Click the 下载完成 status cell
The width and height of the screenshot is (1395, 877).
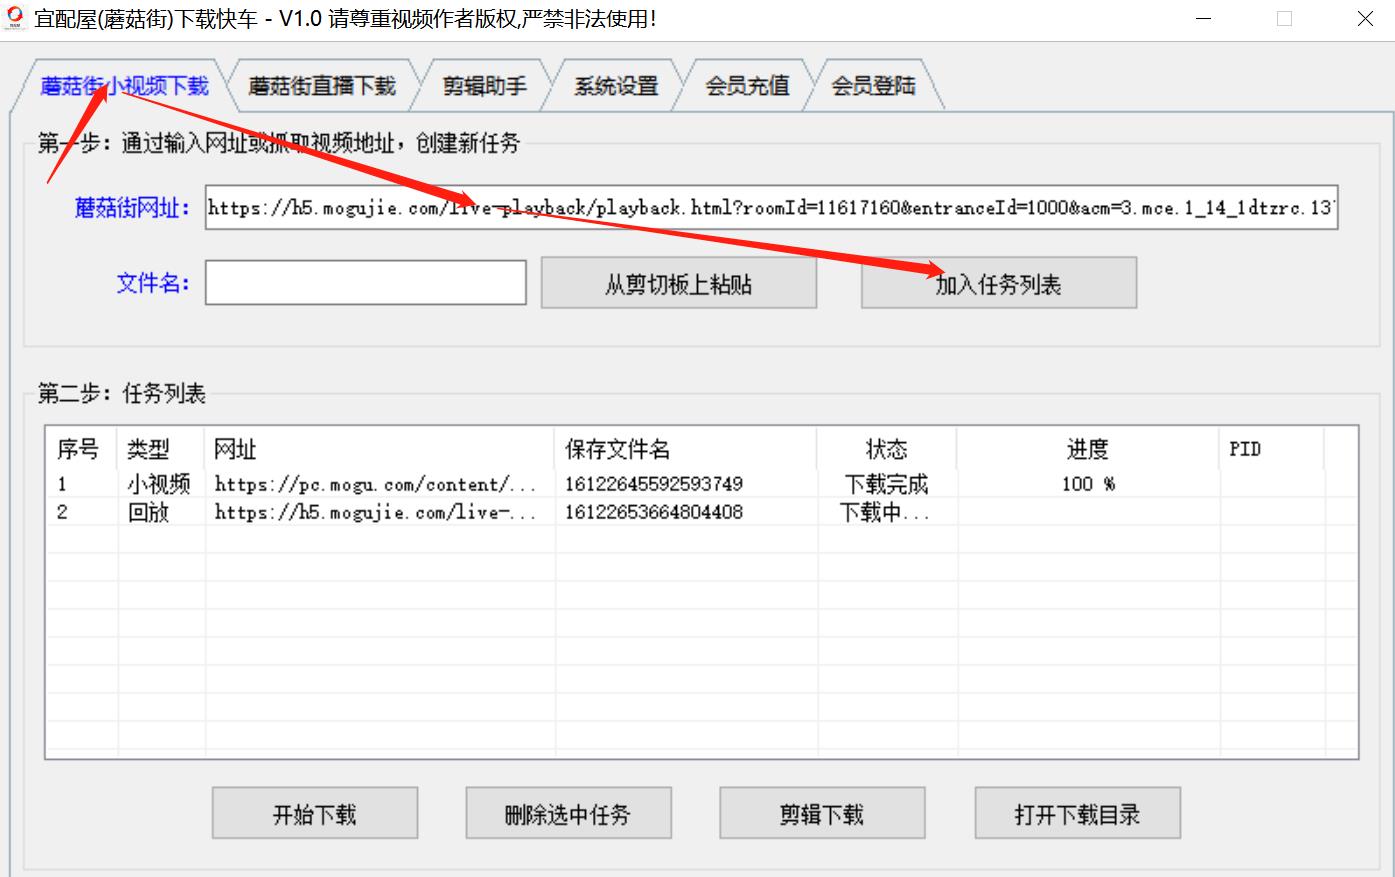point(887,484)
